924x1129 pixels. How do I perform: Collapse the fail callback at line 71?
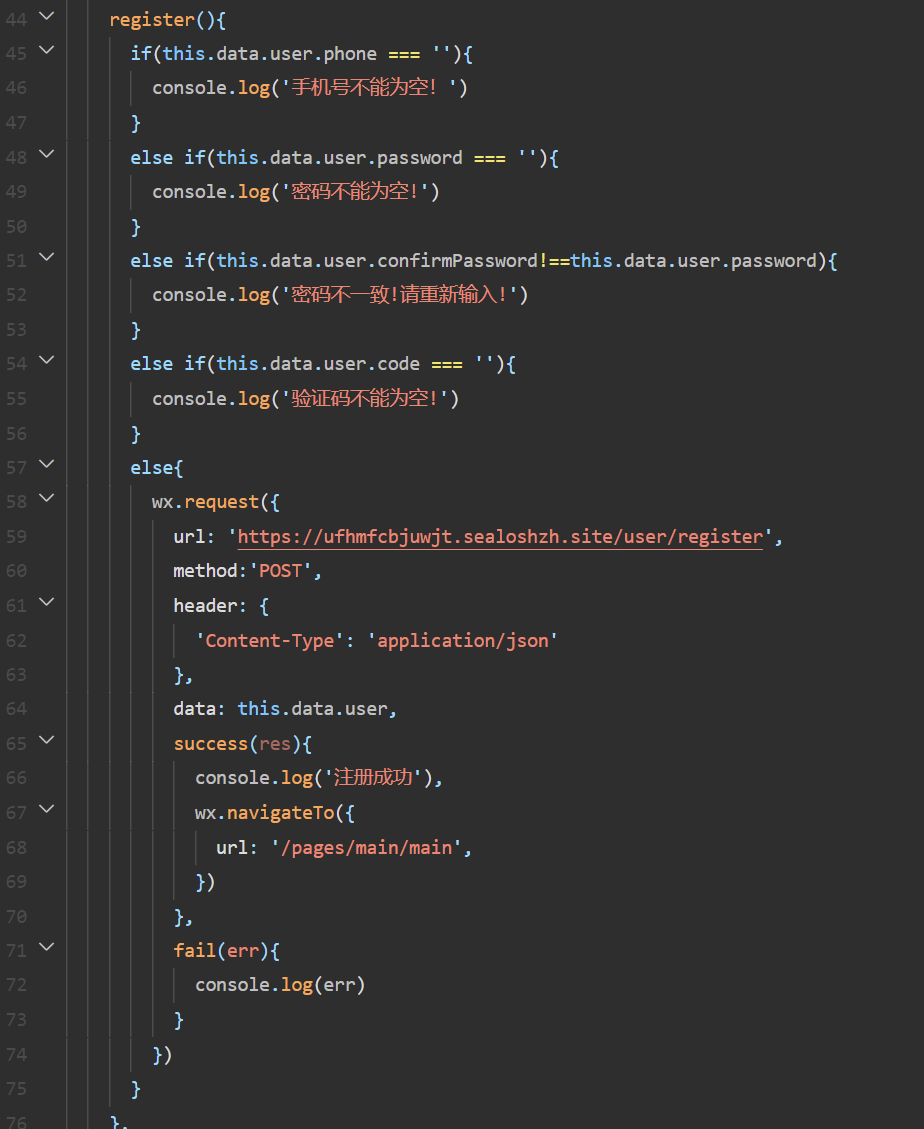pyautogui.click(x=47, y=948)
